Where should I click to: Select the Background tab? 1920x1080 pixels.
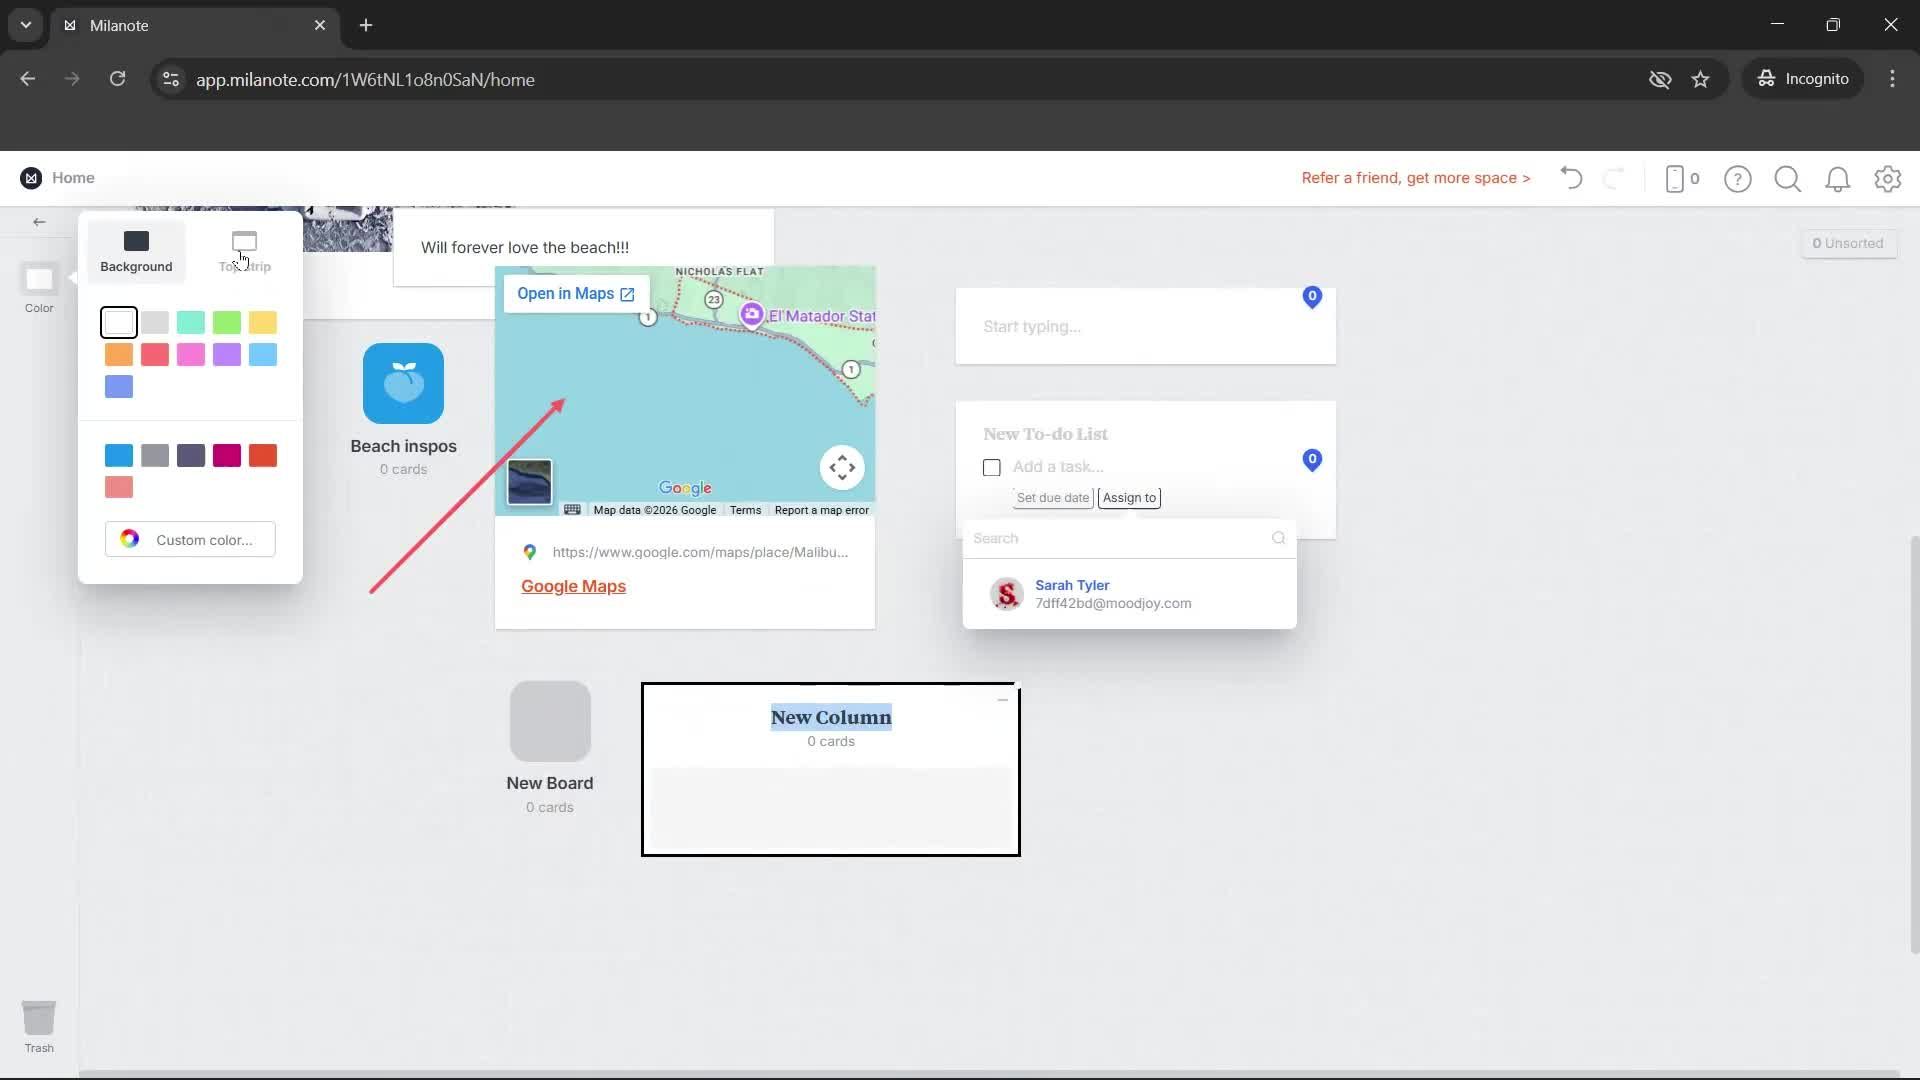click(136, 251)
